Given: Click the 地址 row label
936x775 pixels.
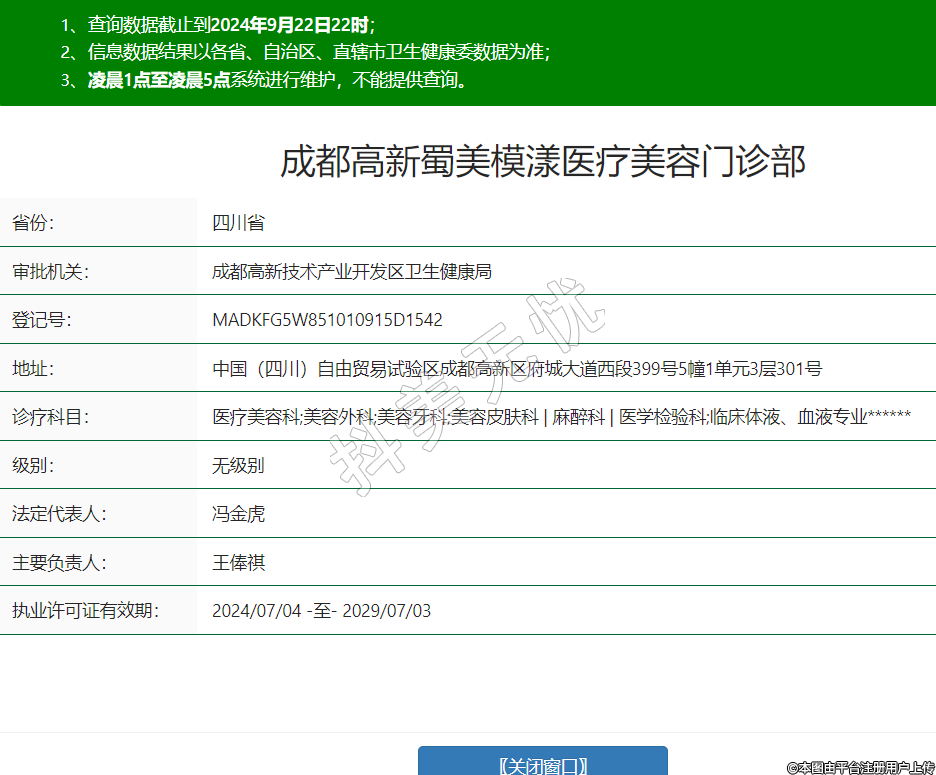Looking at the screenshot, I should click(32, 369).
